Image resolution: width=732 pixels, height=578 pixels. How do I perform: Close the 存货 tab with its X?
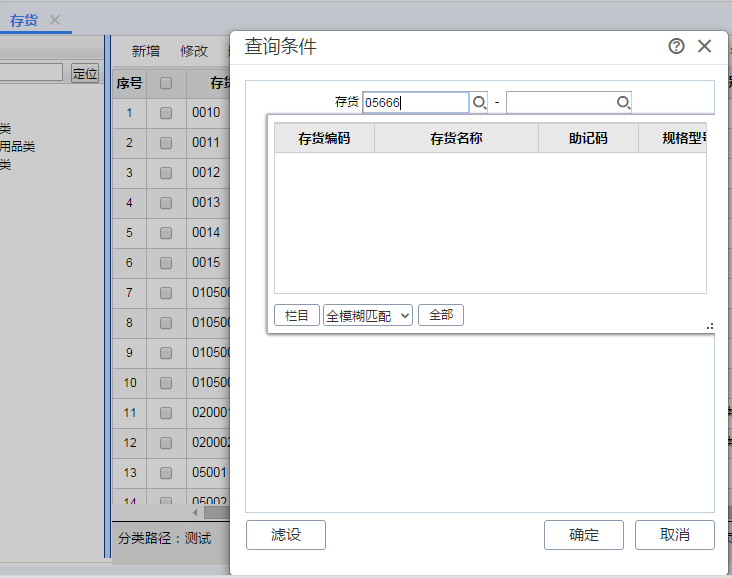click(55, 20)
